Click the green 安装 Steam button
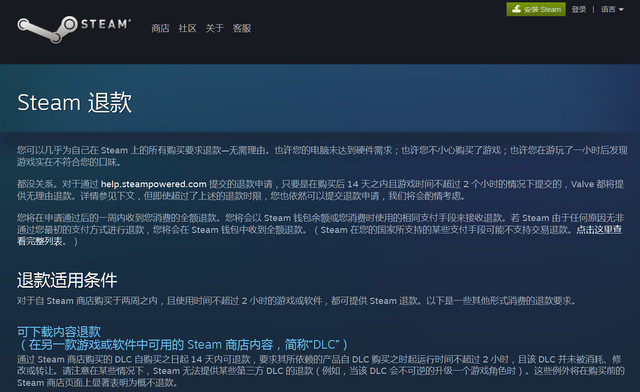The height and width of the screenshot is (392, 640). click(536, 9)
